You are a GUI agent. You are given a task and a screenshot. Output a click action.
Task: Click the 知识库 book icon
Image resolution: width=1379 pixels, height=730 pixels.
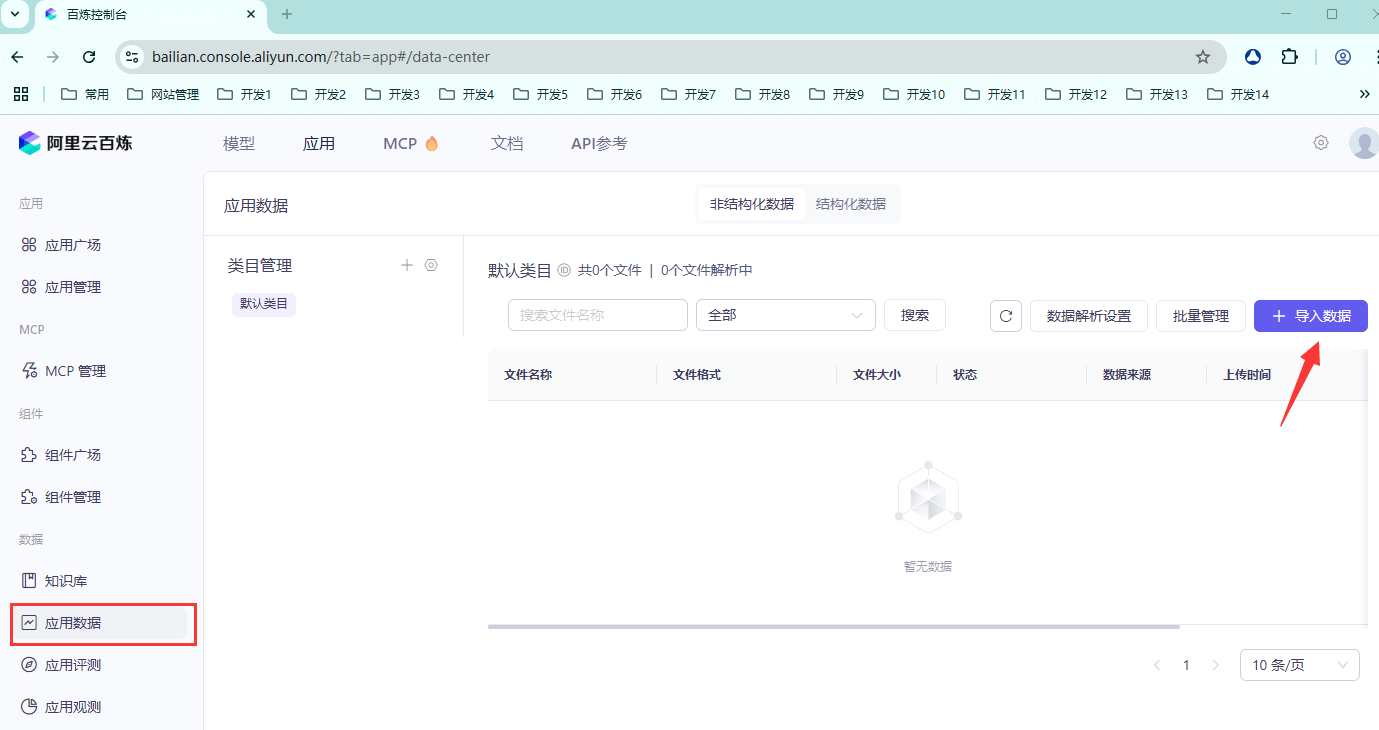click(x=29, y=581)
